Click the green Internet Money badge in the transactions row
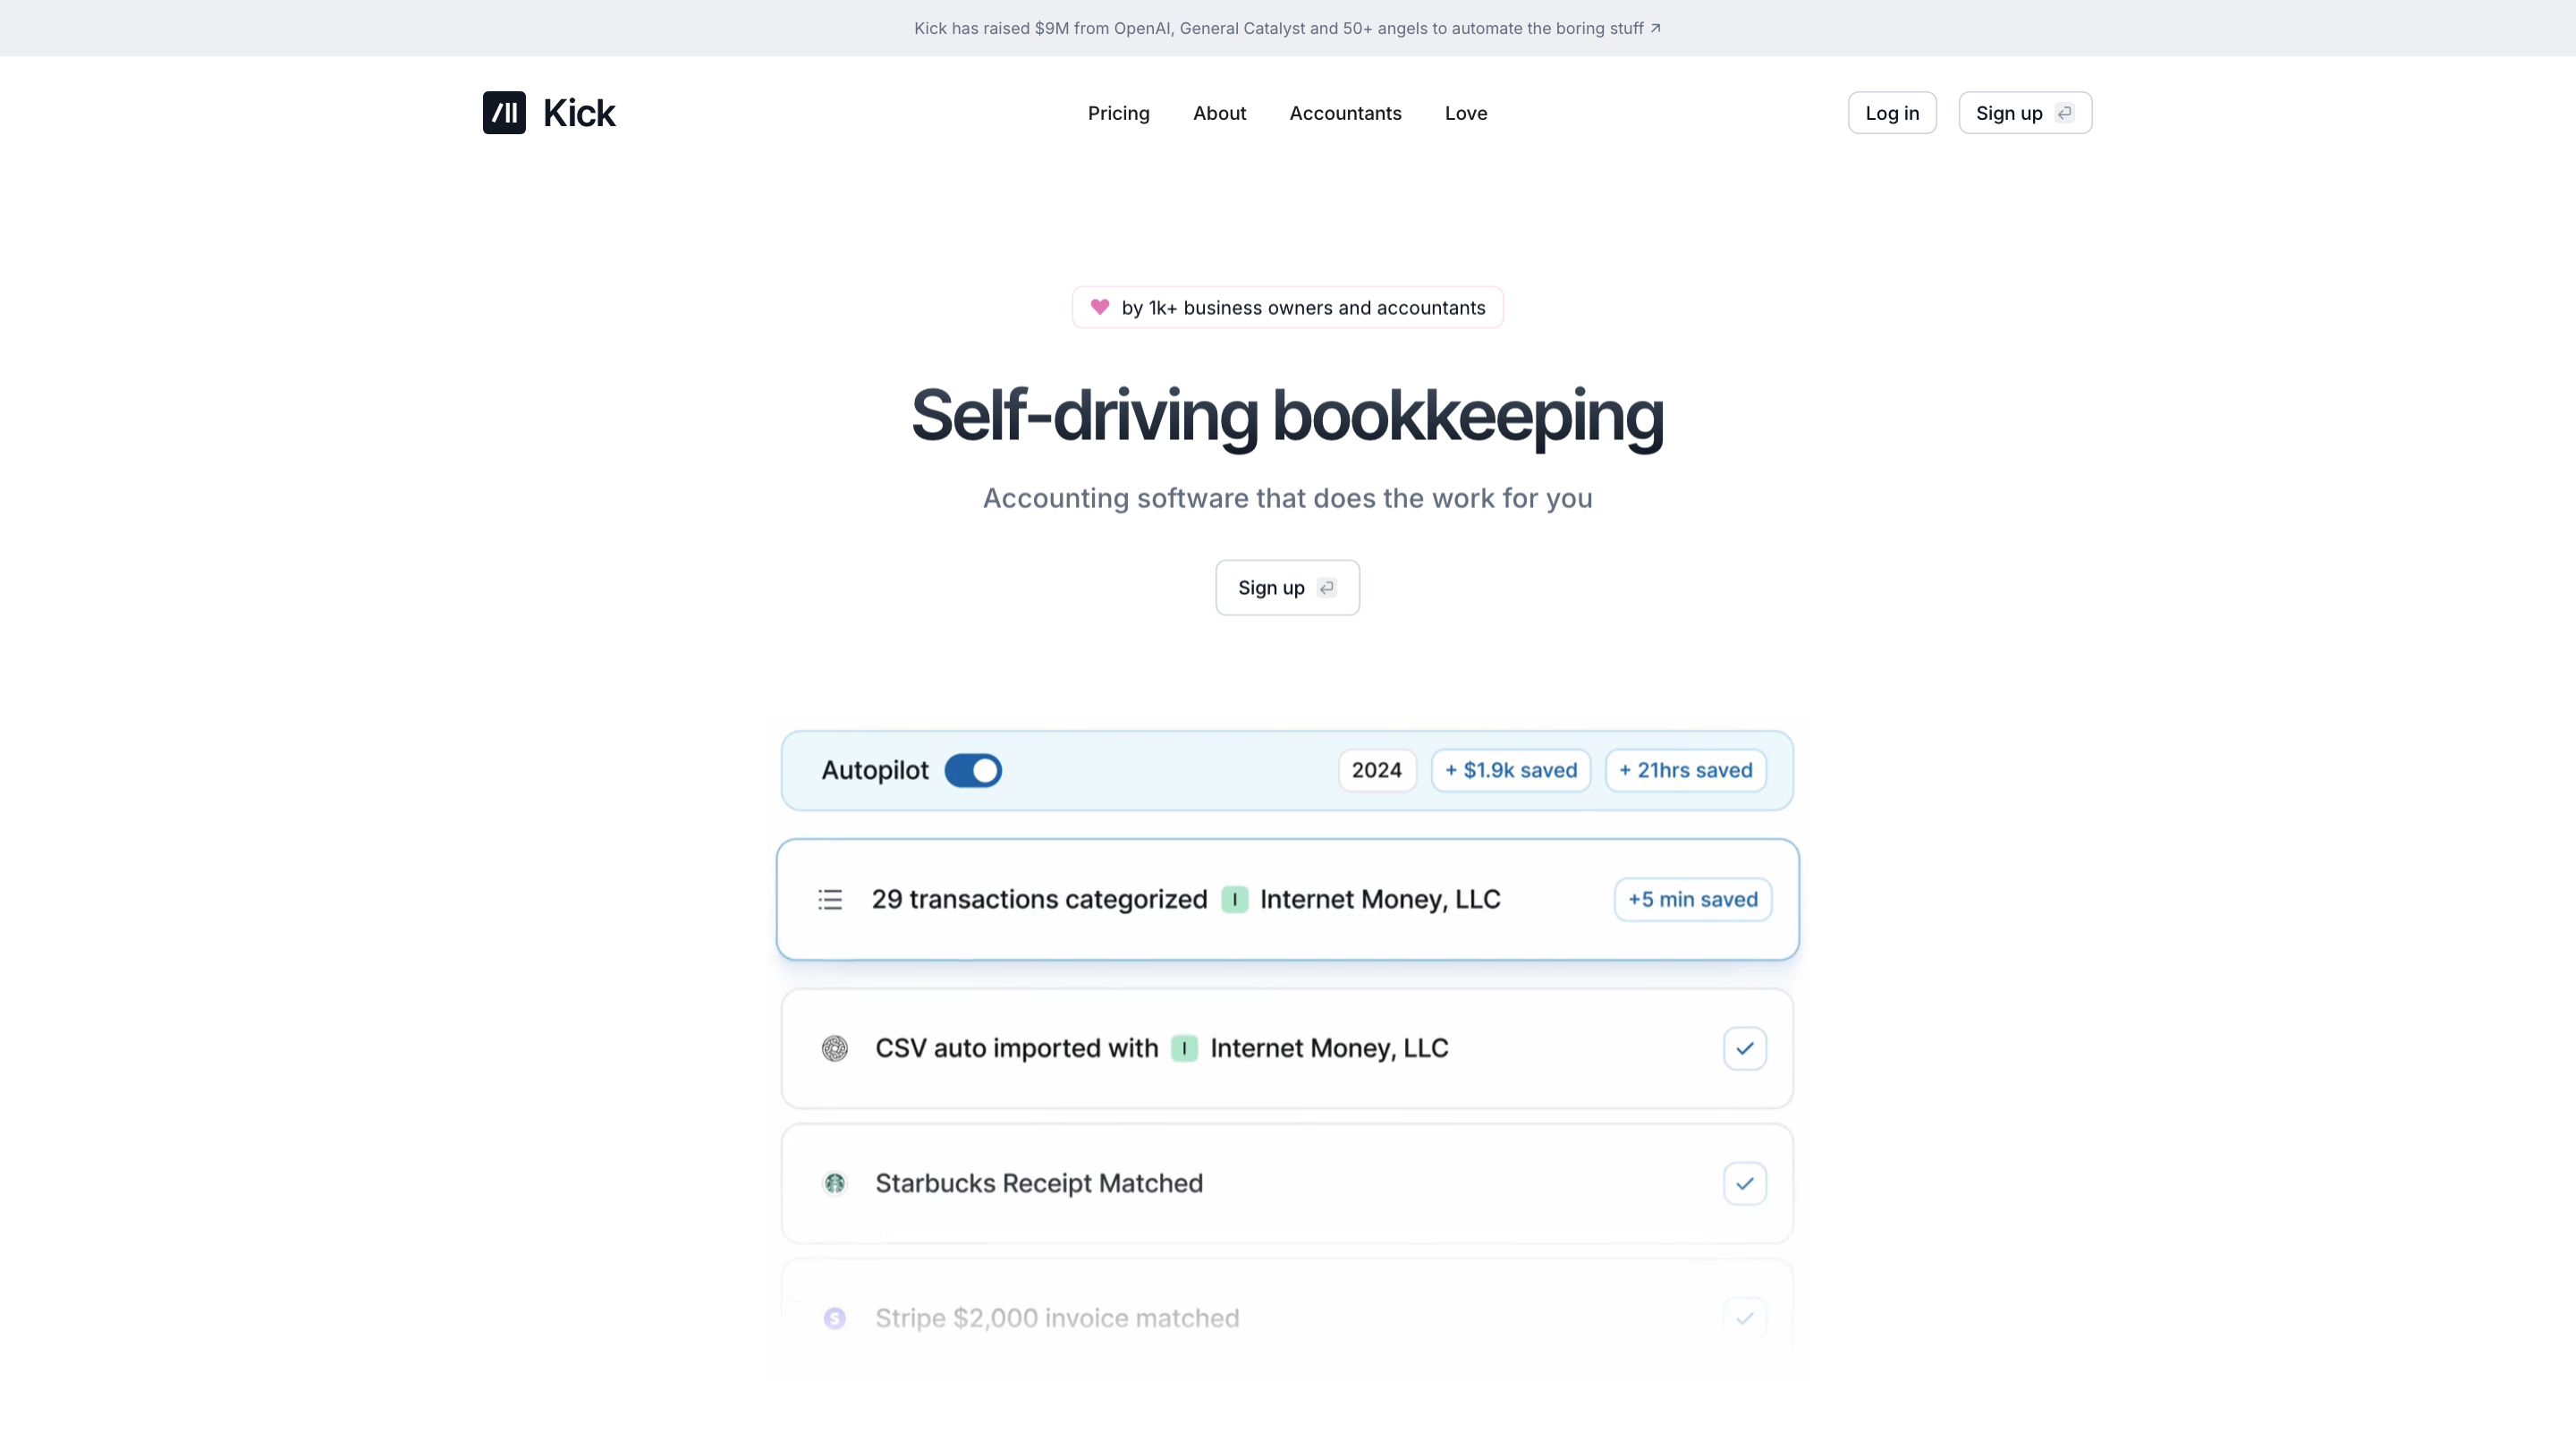Image resolution: width=2576 pixels, height=1449 pixels. click(x=1234, y=899)
